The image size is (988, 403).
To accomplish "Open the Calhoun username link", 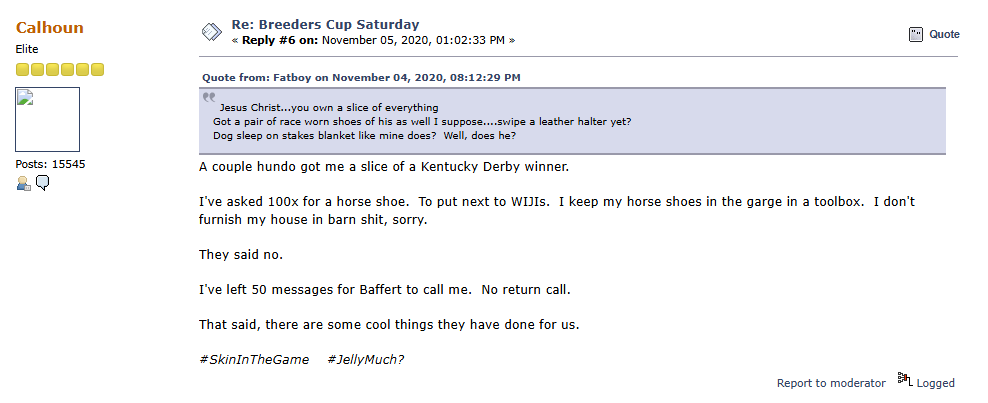I will [50, 27].
